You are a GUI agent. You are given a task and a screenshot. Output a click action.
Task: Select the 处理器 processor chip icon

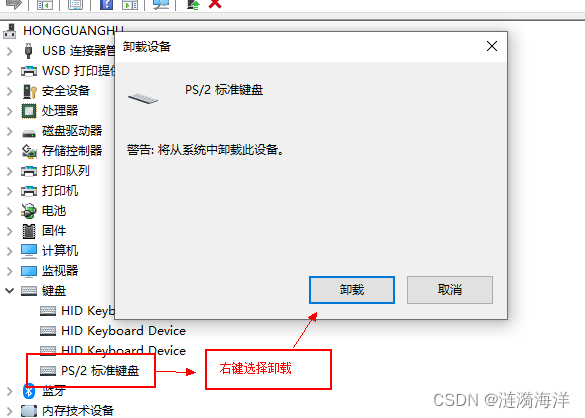tap(29, 111)
